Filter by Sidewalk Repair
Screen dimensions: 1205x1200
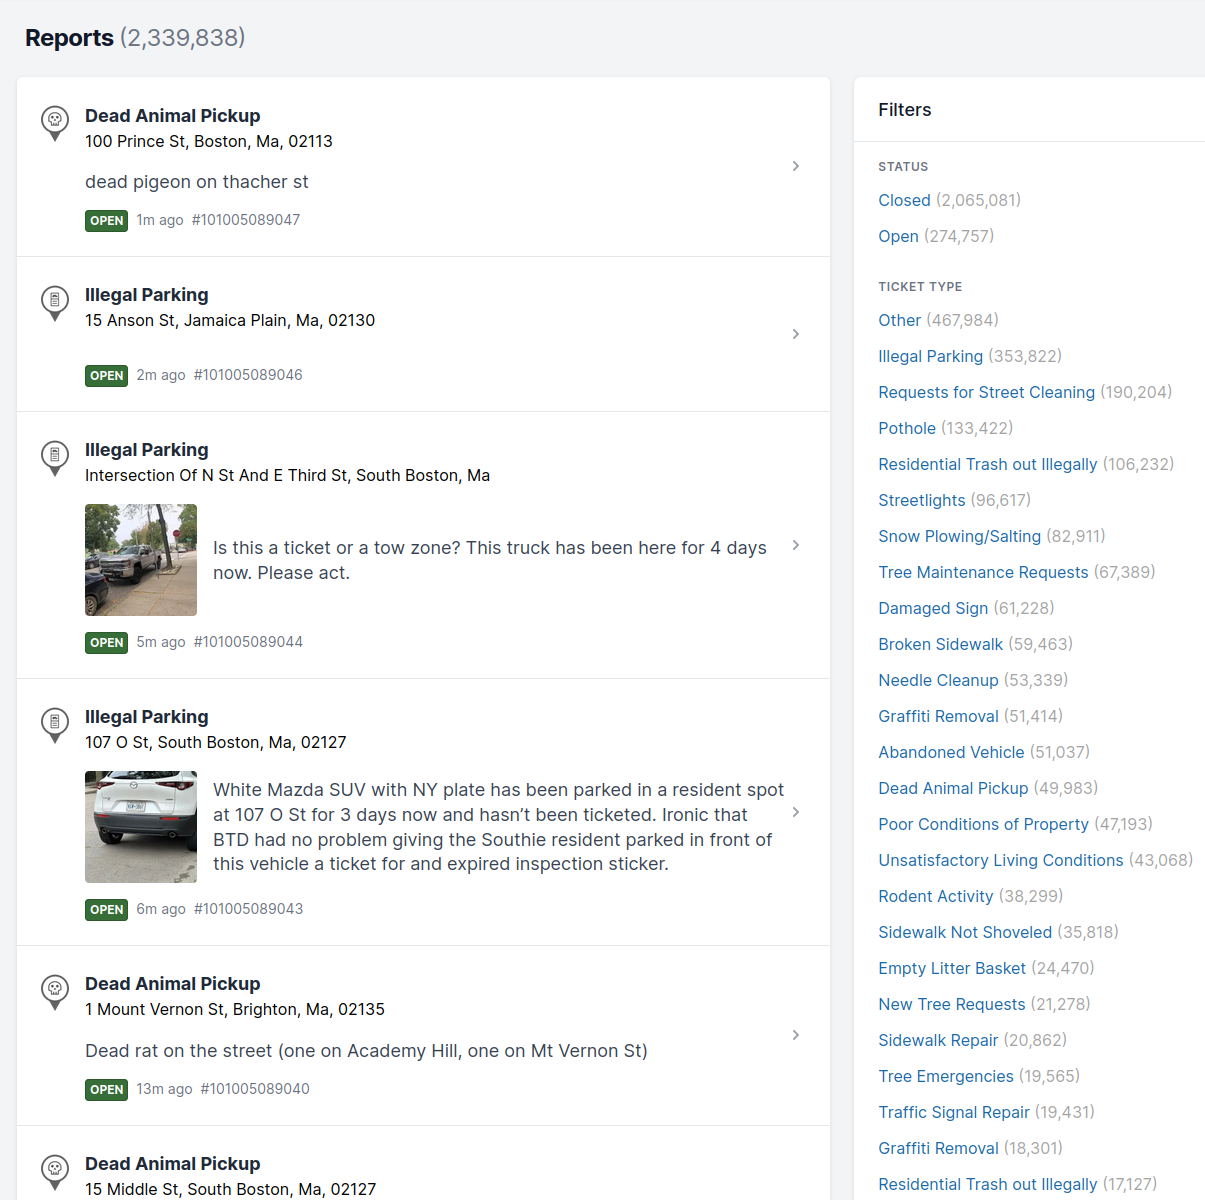tap(938, 1040)
